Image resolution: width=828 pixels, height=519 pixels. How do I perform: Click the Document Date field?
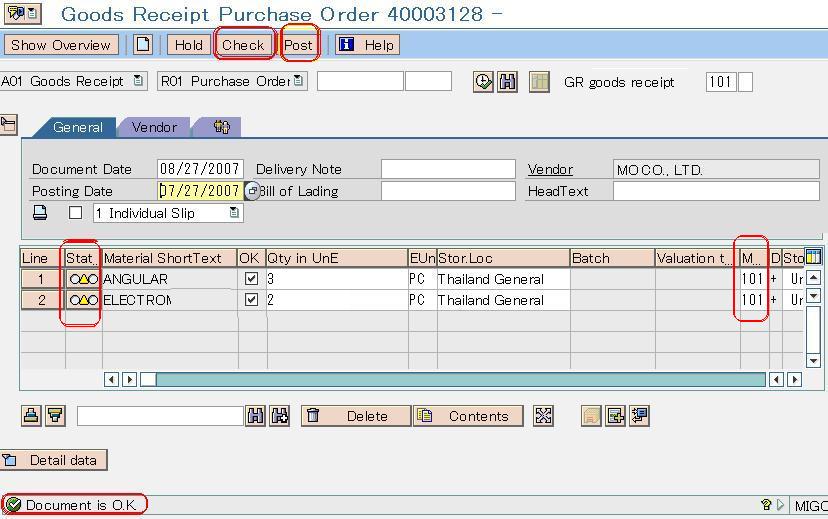(x=200, y=169)
